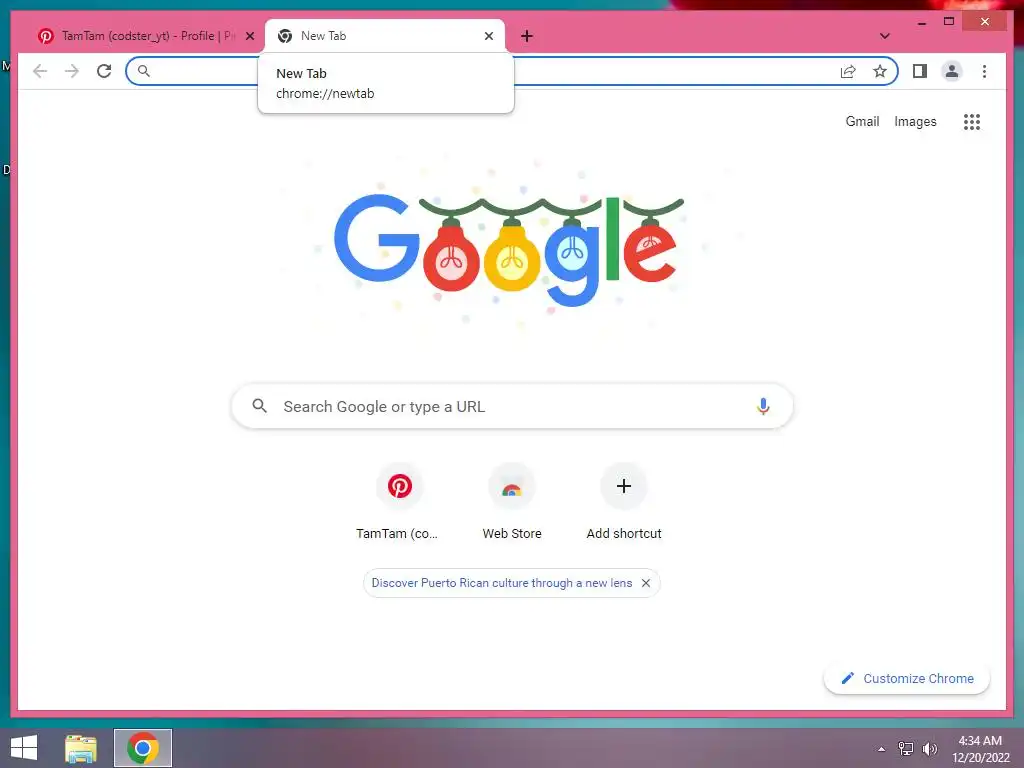Click Customize Chrome button
Image resolution: width=1024 pixels, height=768 pixels.
907,679
